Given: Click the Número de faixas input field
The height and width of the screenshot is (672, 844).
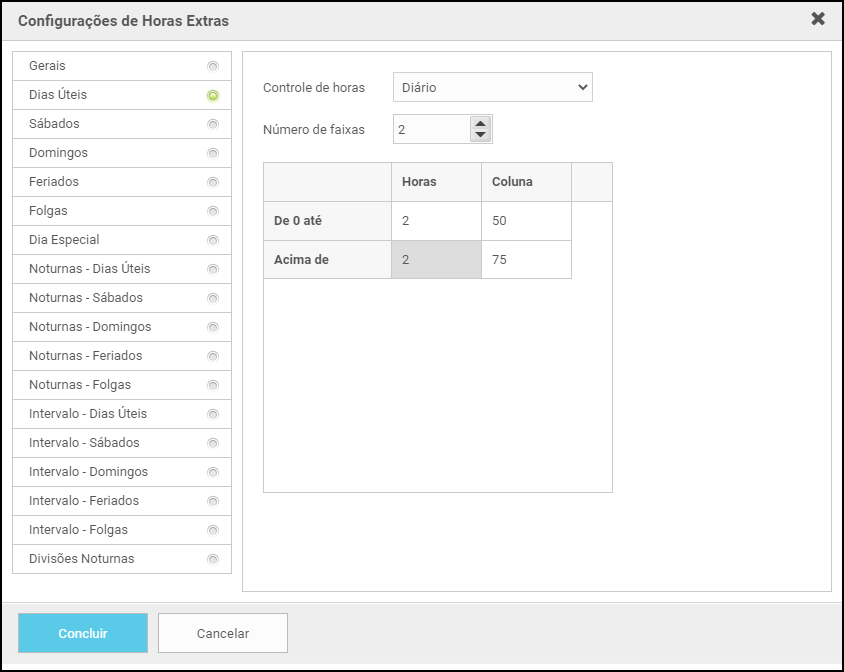Looking at the screenshot, I should tap(430, 129).
